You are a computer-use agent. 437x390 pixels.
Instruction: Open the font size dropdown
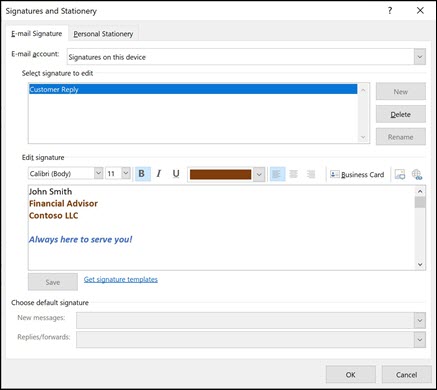tap(126, 173)
